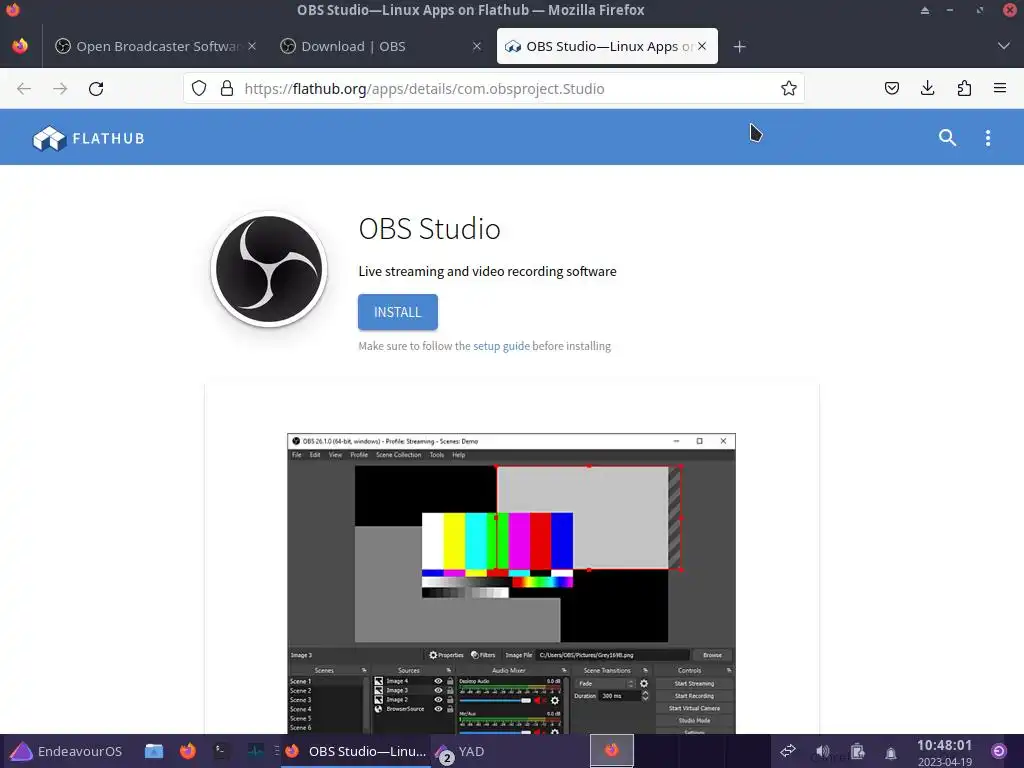
Task: Go back one page
Action: [x=24, y=89]
